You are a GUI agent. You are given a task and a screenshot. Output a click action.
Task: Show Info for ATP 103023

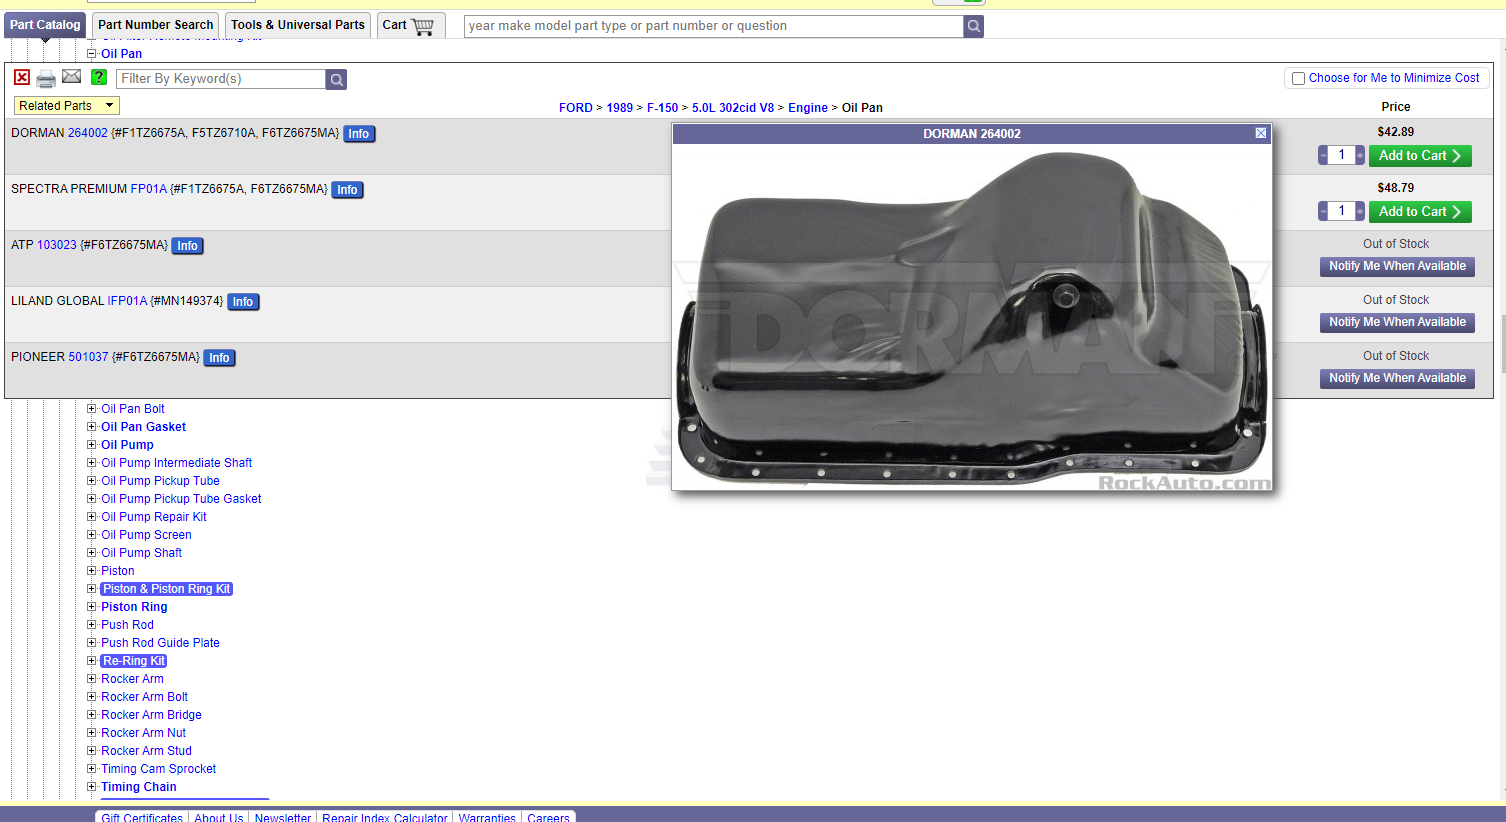pos(188,246)
